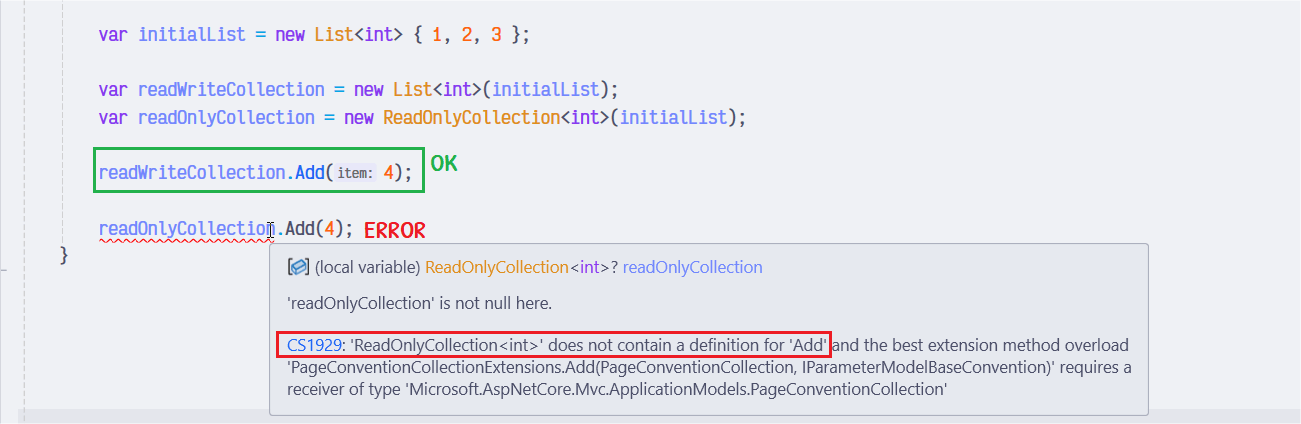Viewport: 1301px width, 424px height.
Task: Click the 'item:' inlay parameter hint
Action: coord(355,173)
